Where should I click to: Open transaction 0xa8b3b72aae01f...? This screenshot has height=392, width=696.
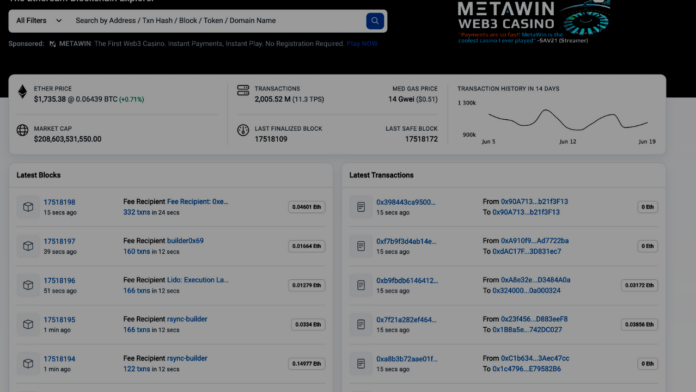click(407, 358)
